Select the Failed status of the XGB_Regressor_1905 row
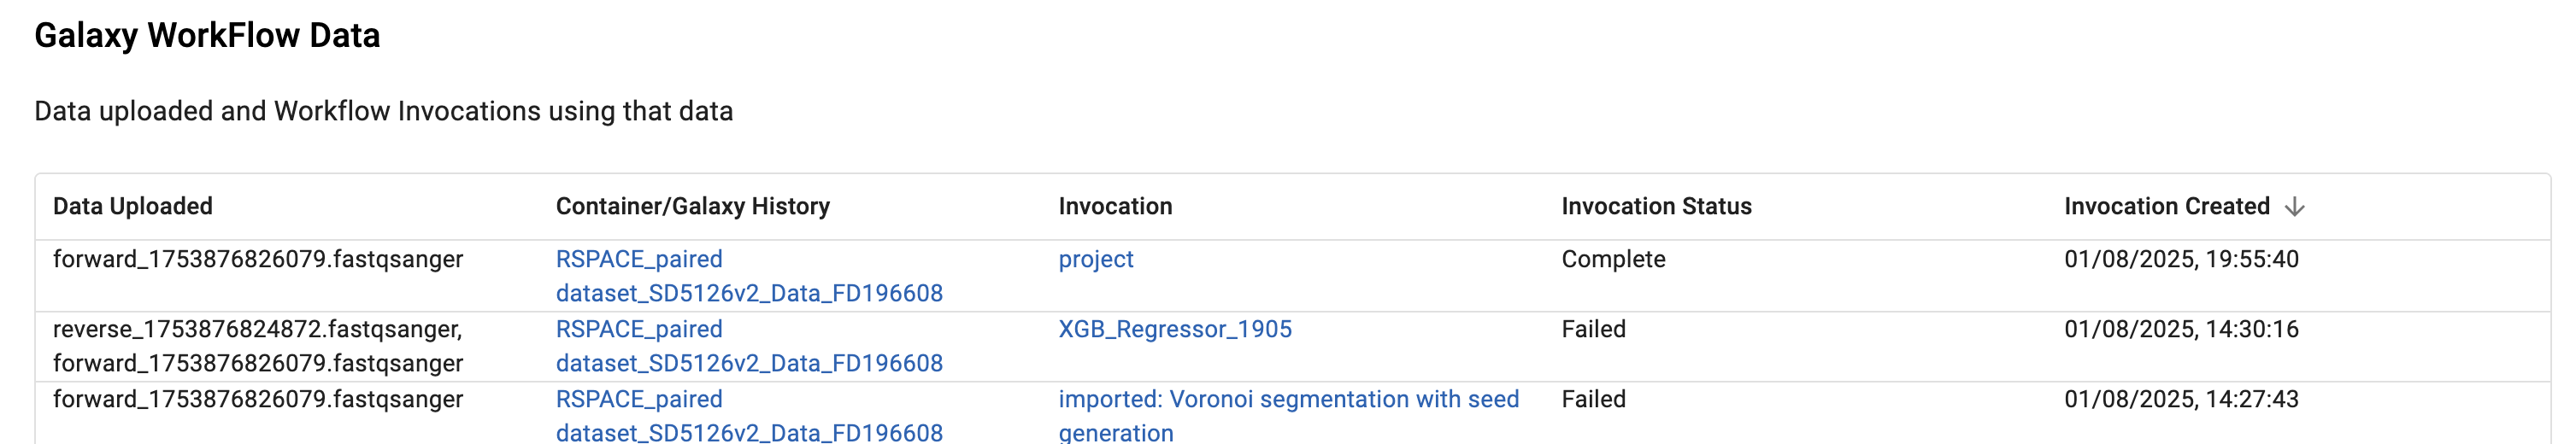 (x=1593, y=330)
